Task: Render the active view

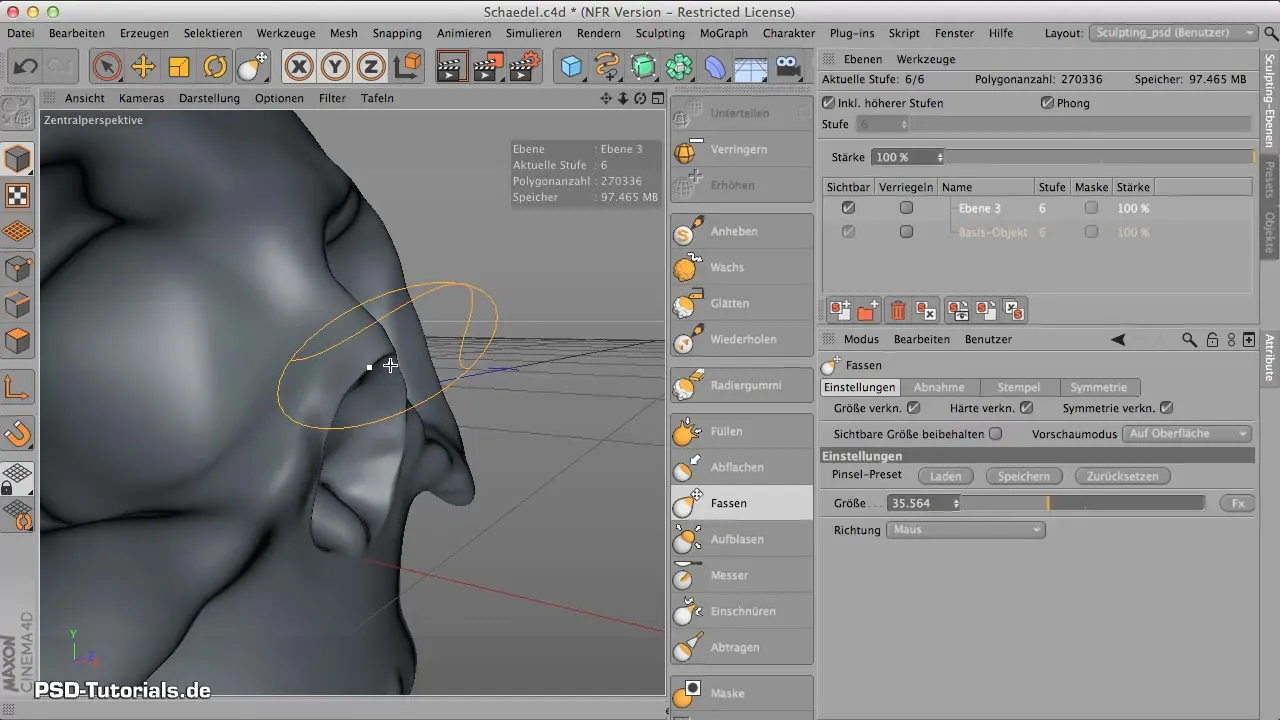Action: point(452,68)
